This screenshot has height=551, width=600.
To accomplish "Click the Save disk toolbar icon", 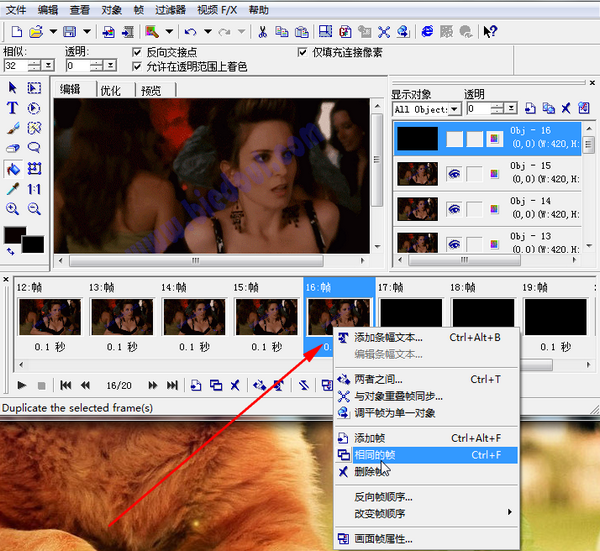I will click(70, 32).
